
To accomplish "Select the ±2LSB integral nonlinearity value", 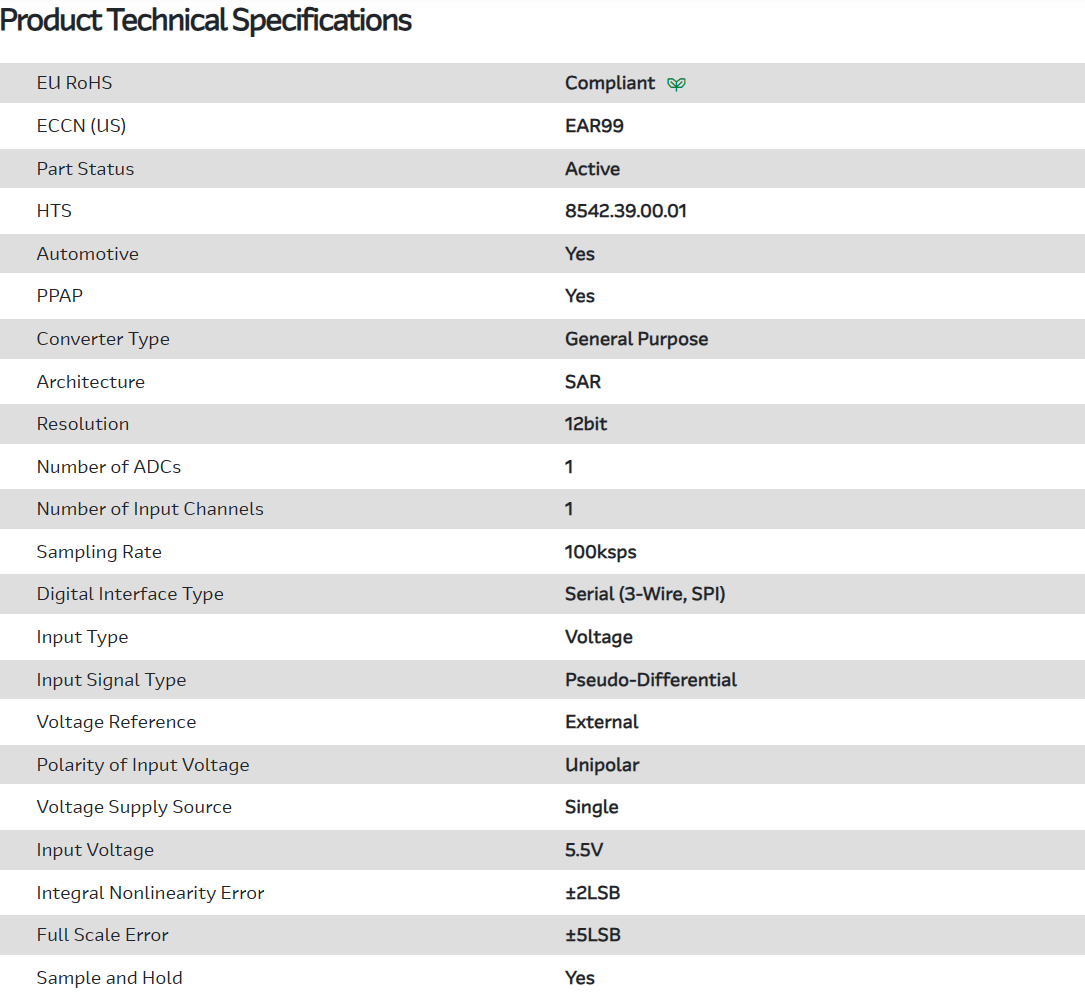I will (x=593, y=893).
